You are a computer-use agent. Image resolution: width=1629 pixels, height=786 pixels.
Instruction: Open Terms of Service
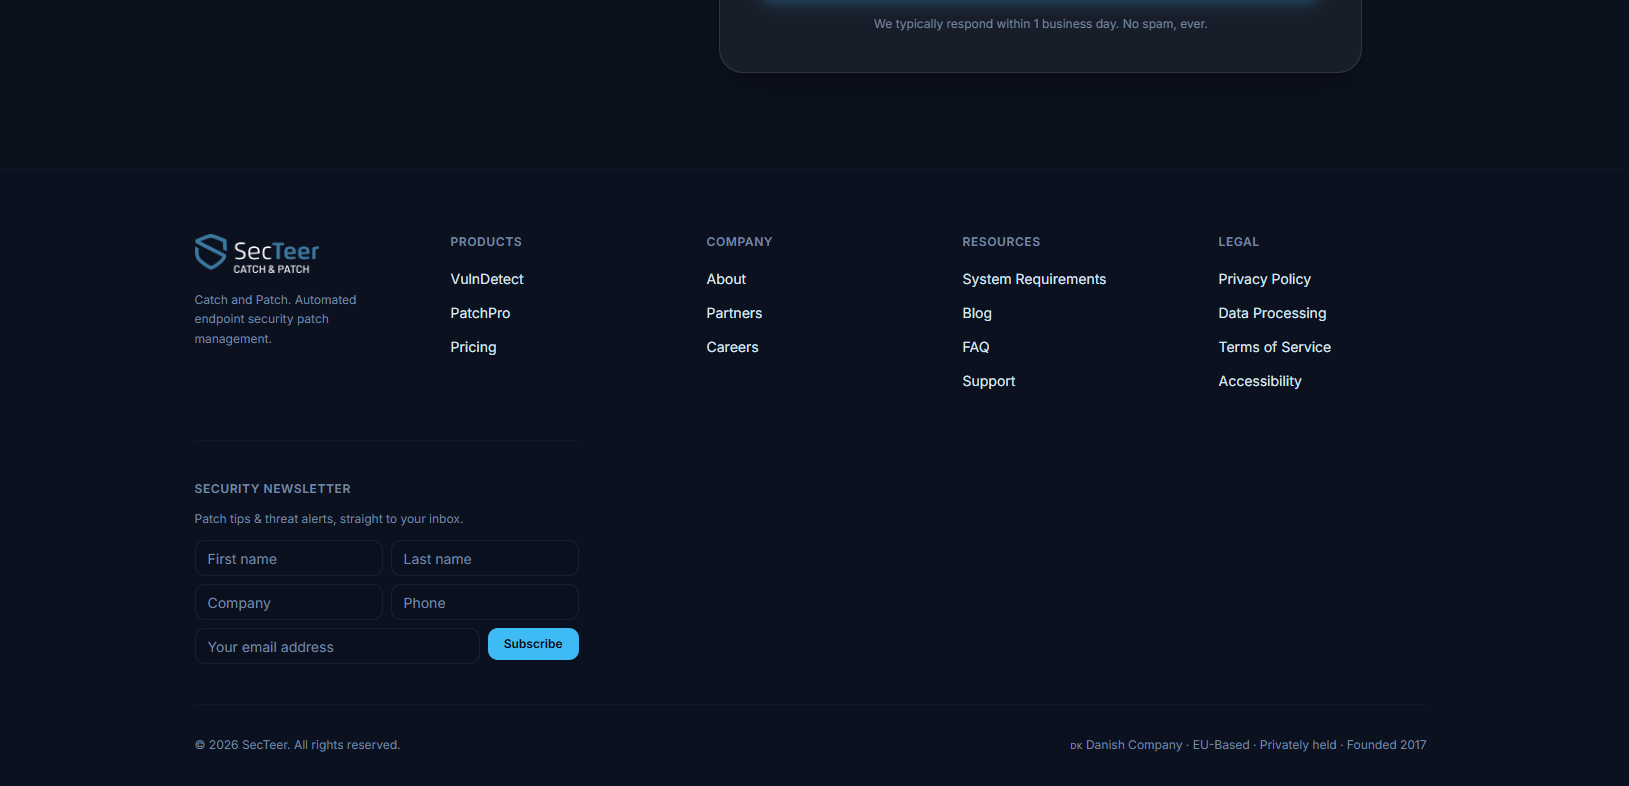click(1274, 347)
